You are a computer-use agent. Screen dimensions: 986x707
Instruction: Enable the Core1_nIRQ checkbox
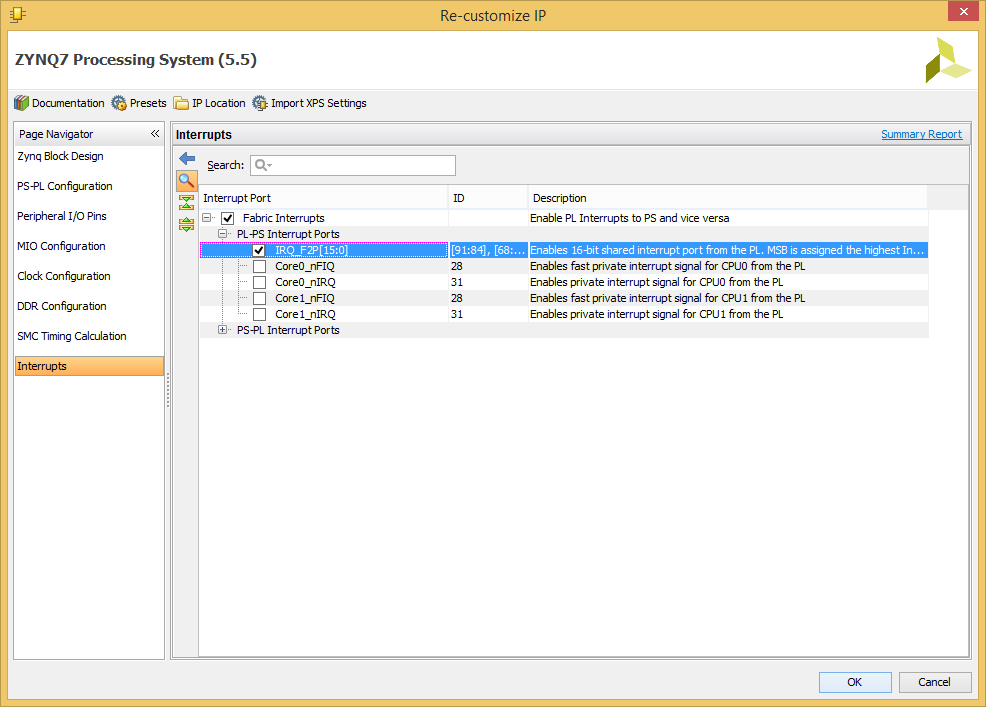click(x=259, y=314)
